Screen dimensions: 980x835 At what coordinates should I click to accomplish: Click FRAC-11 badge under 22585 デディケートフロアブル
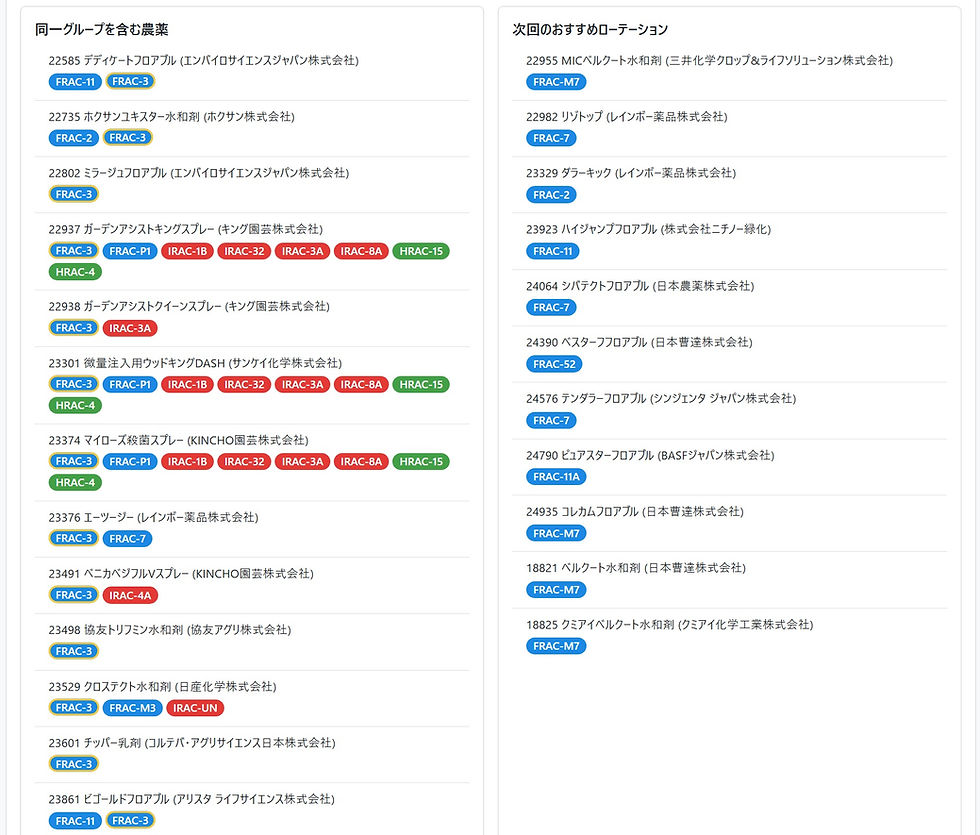point(75,82)
